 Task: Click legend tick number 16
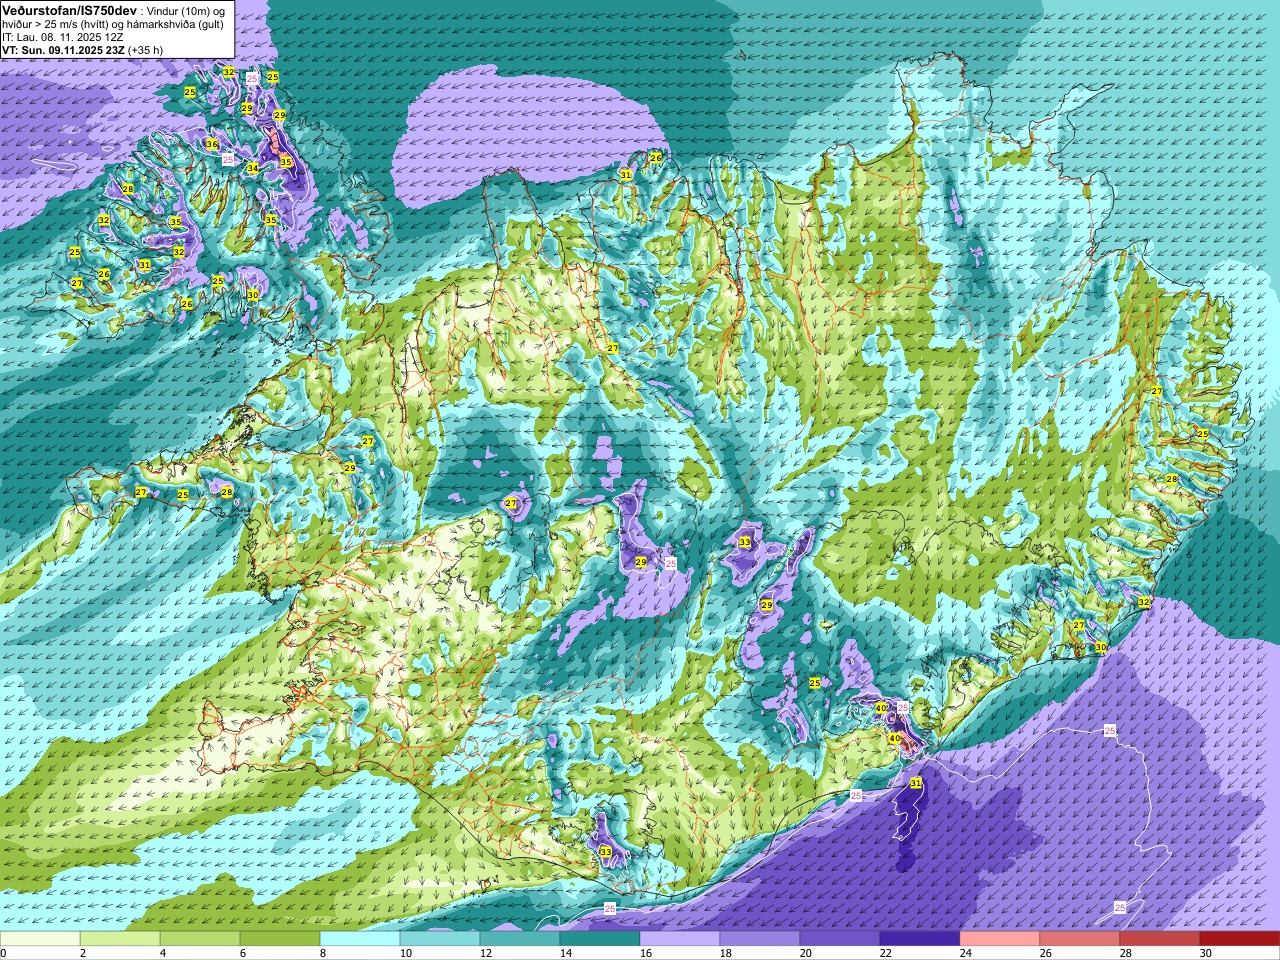[645, 953]
